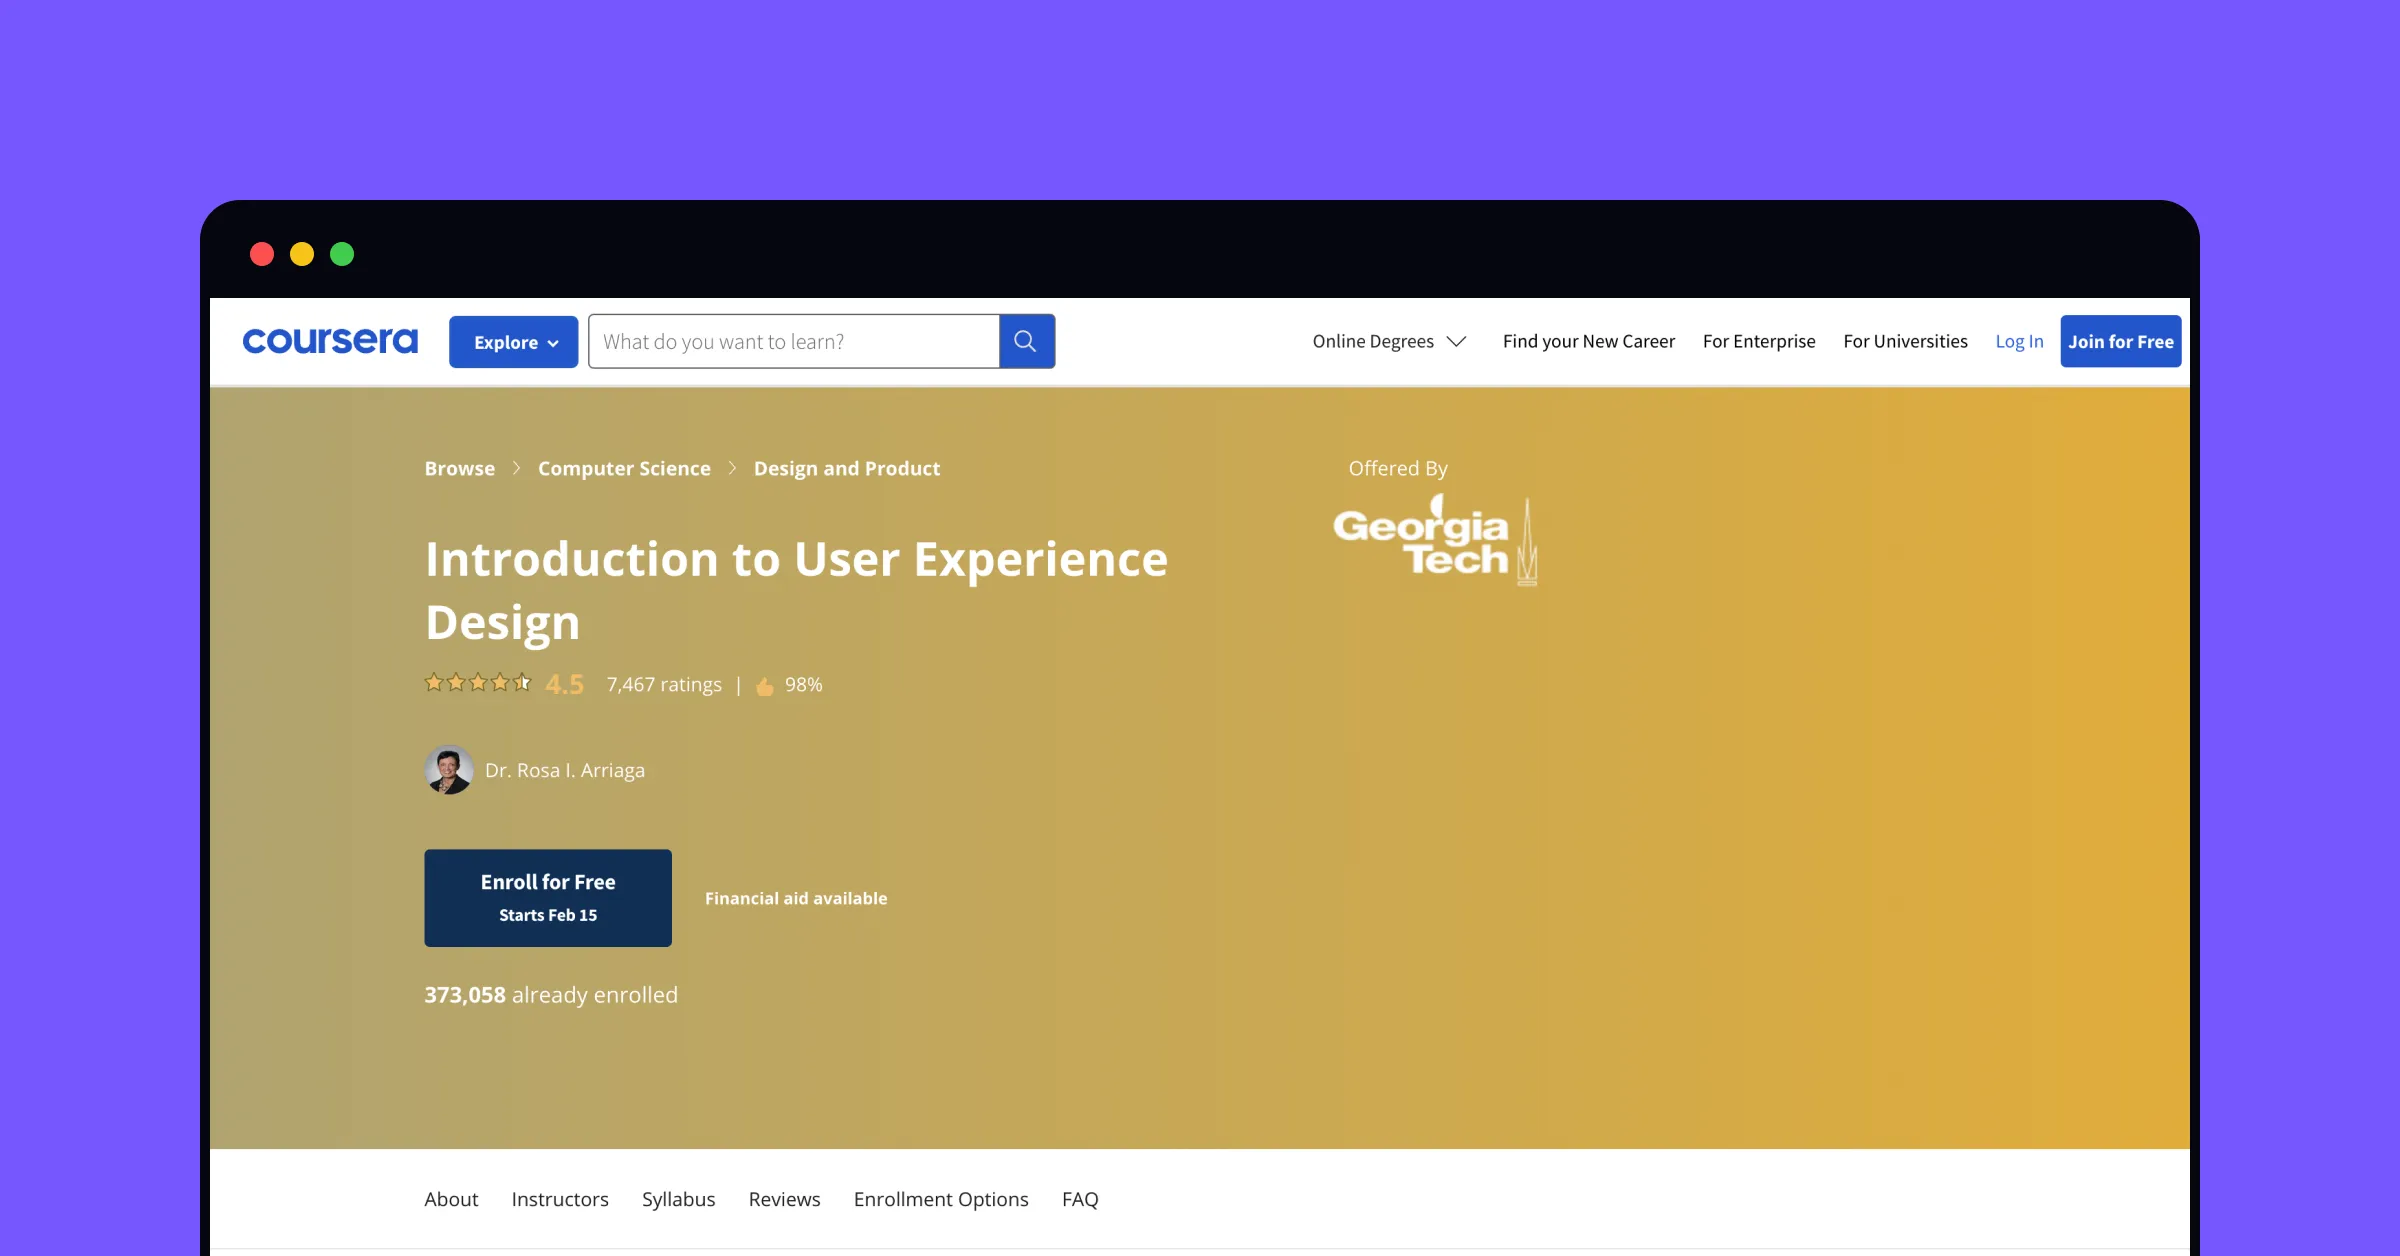Click the thumbs-up 98% rating icon

tap(764, 684)
